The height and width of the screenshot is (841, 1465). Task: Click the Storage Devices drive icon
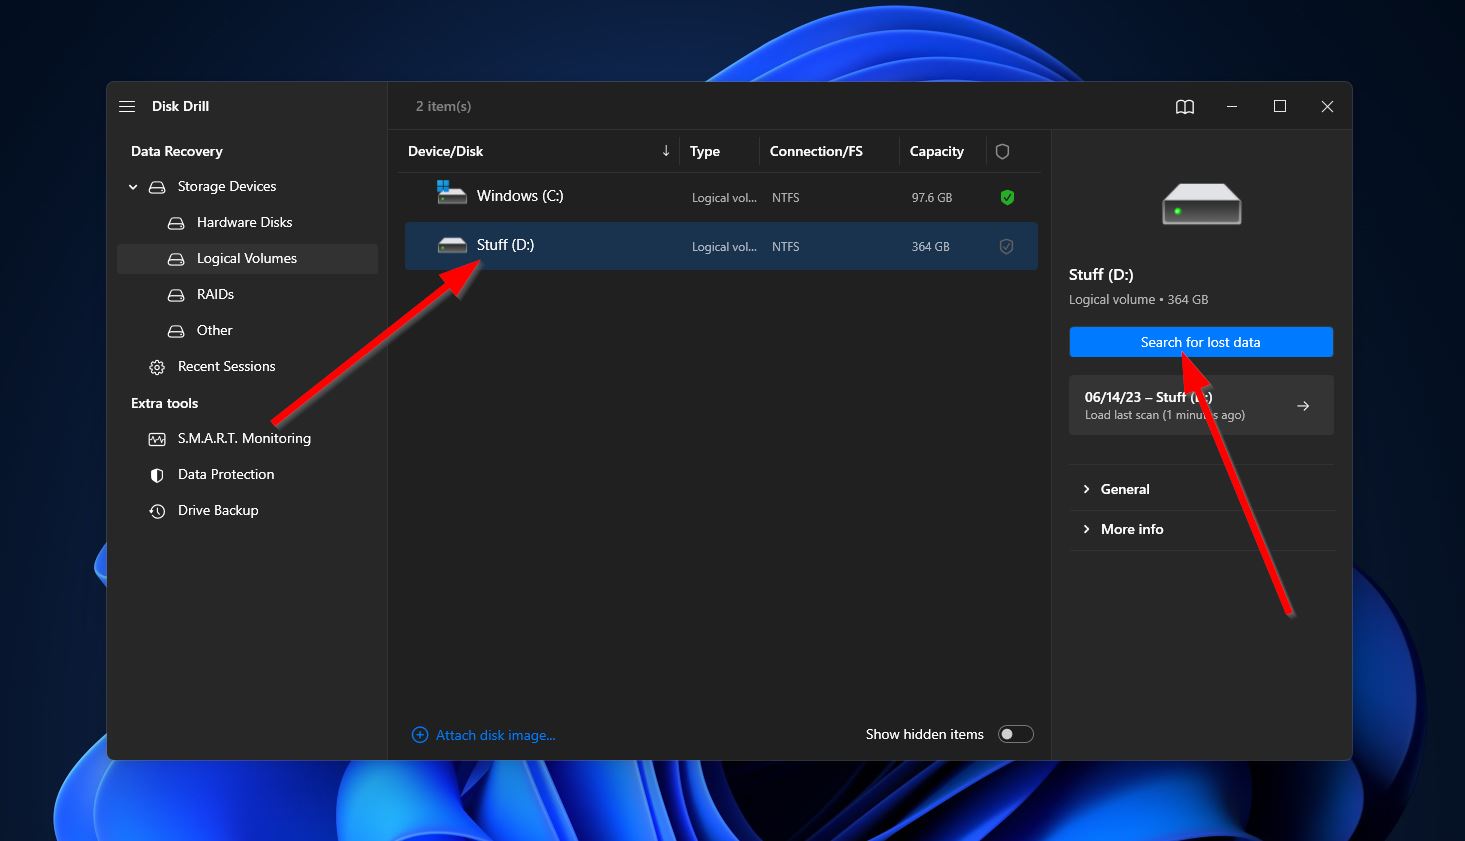(x=157, y=187)
